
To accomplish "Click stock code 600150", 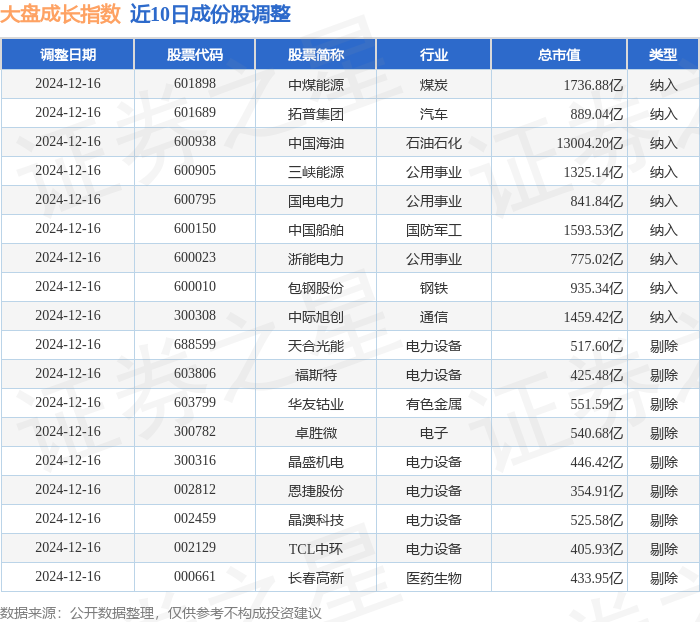I will tap(195, 229).
